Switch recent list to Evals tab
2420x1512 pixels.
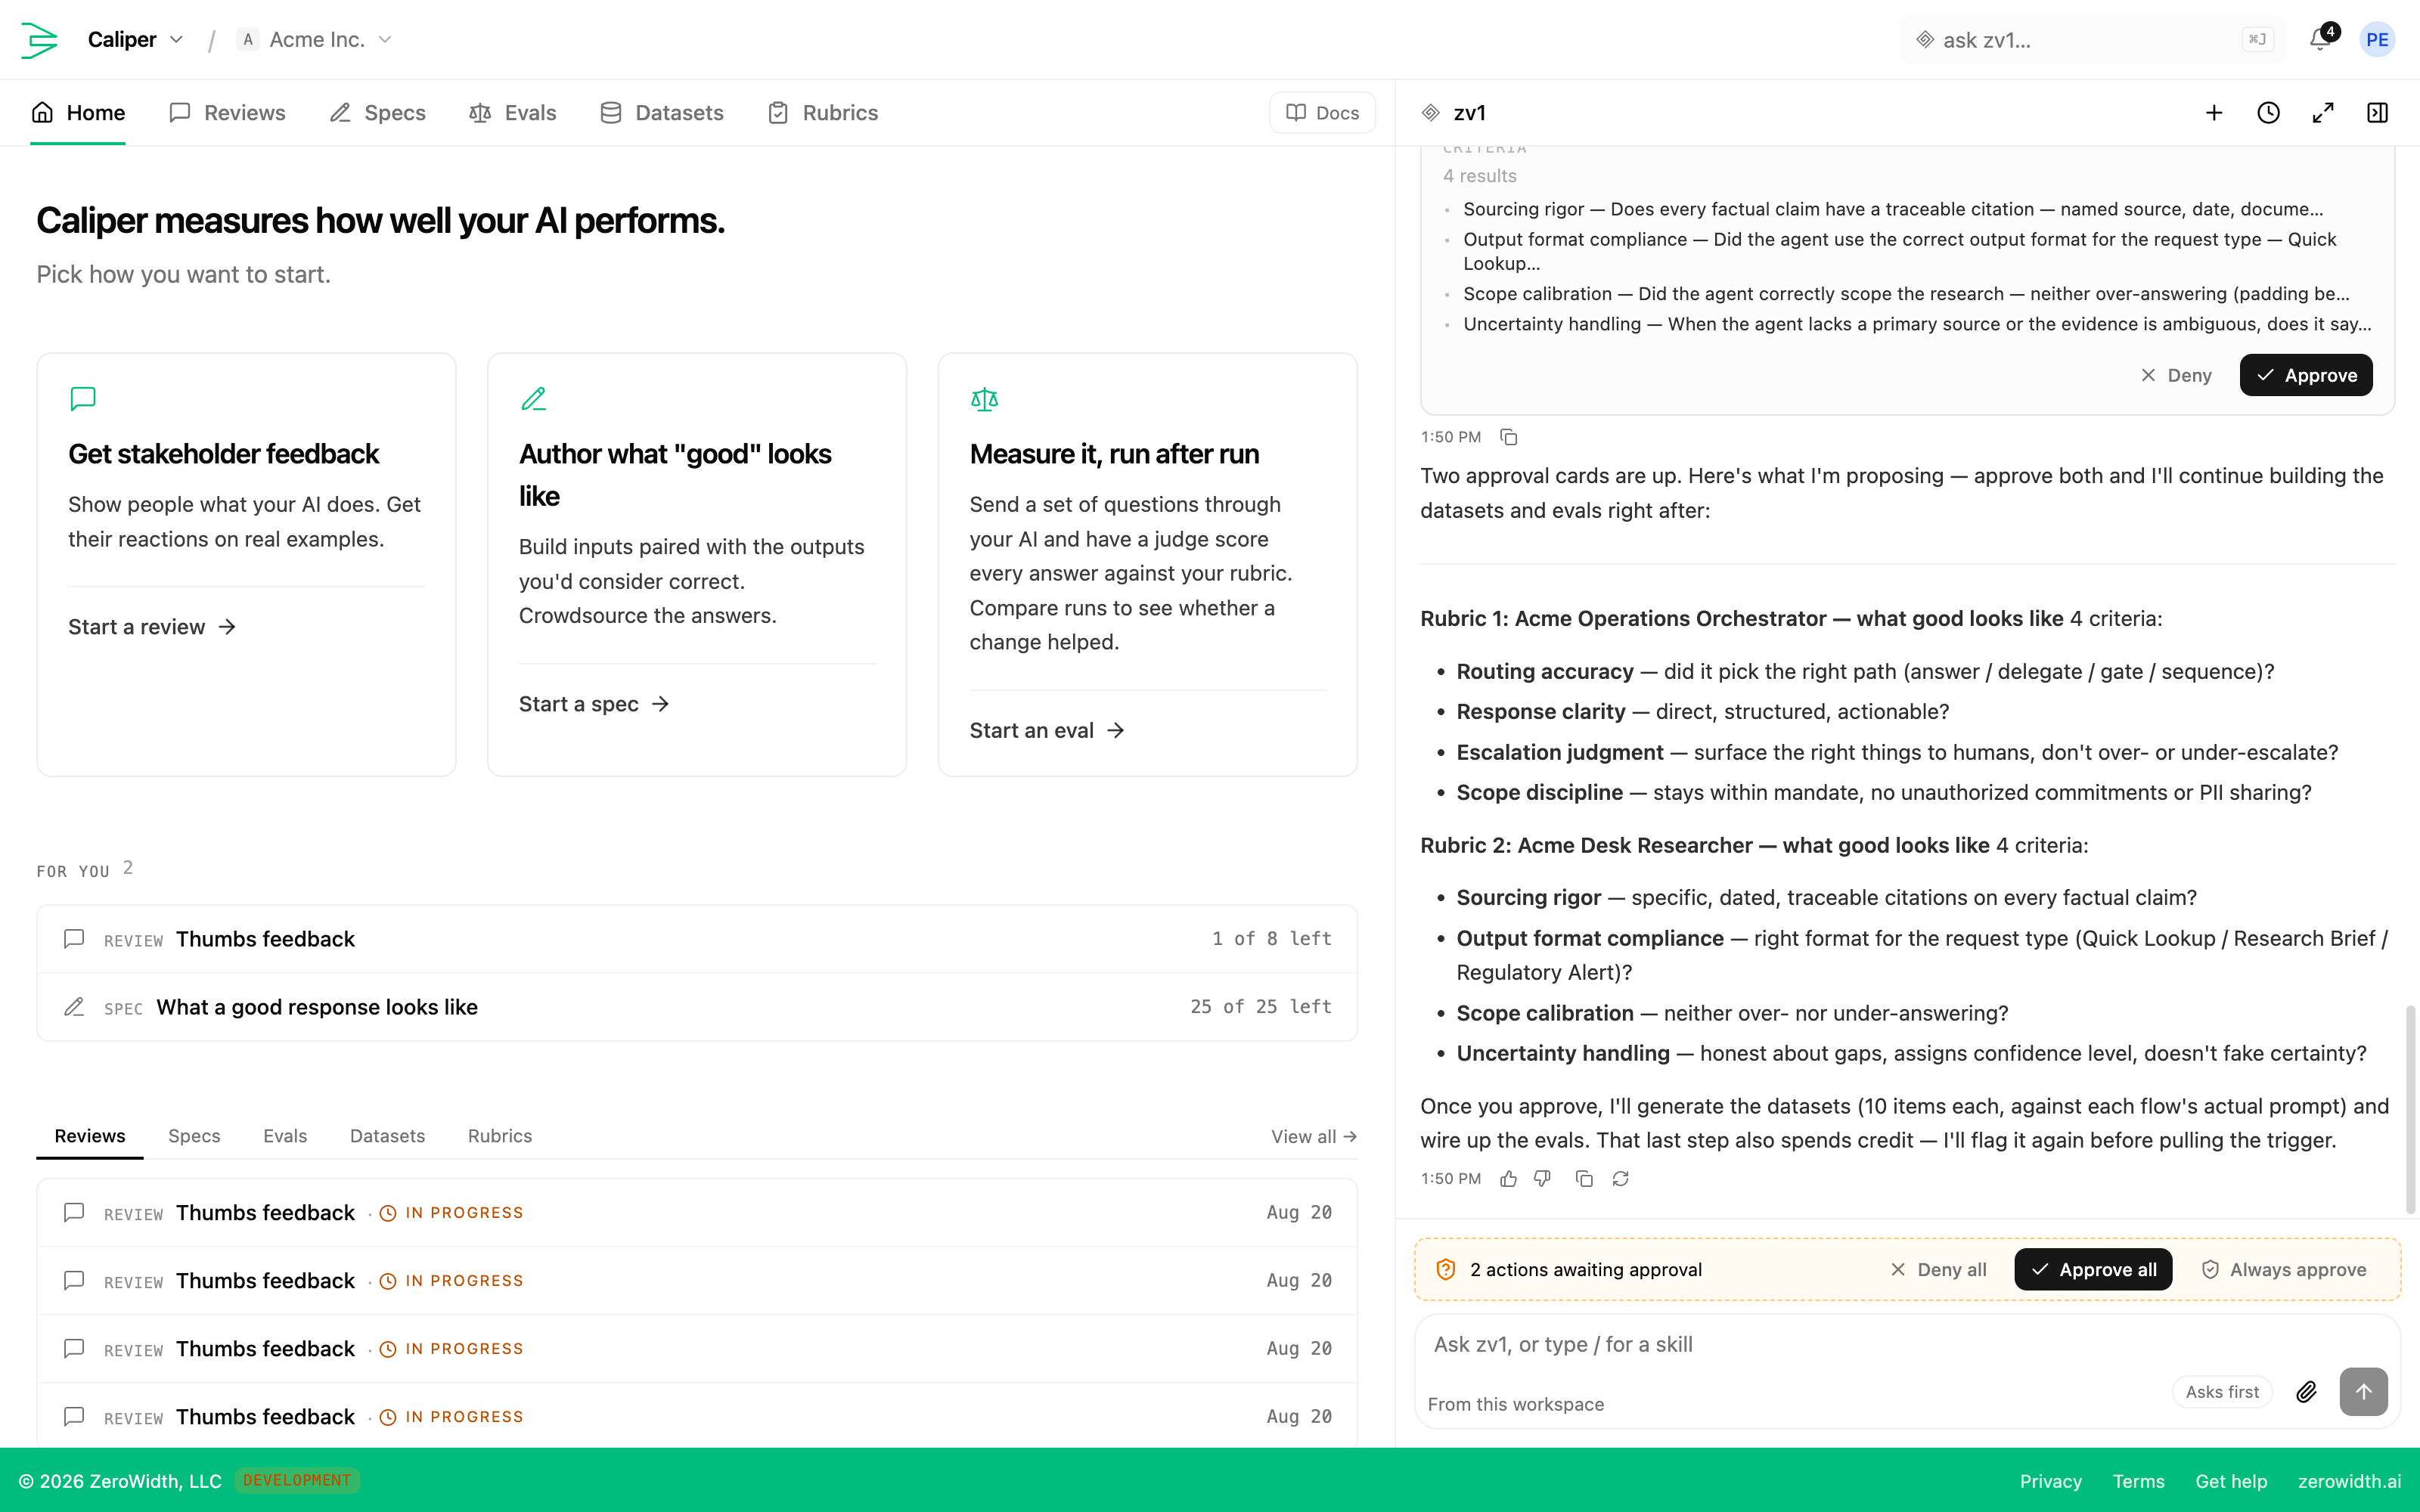285,1136
